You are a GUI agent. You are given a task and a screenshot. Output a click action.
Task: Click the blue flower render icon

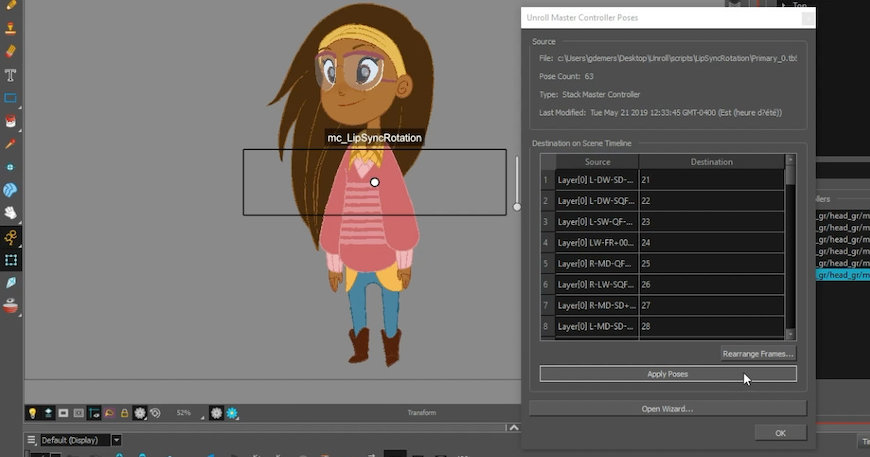(232, 413)
